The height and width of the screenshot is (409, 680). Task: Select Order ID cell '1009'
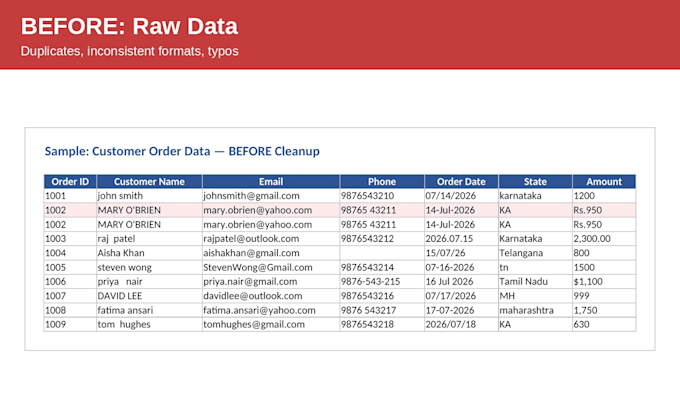(x=70, y=324)
